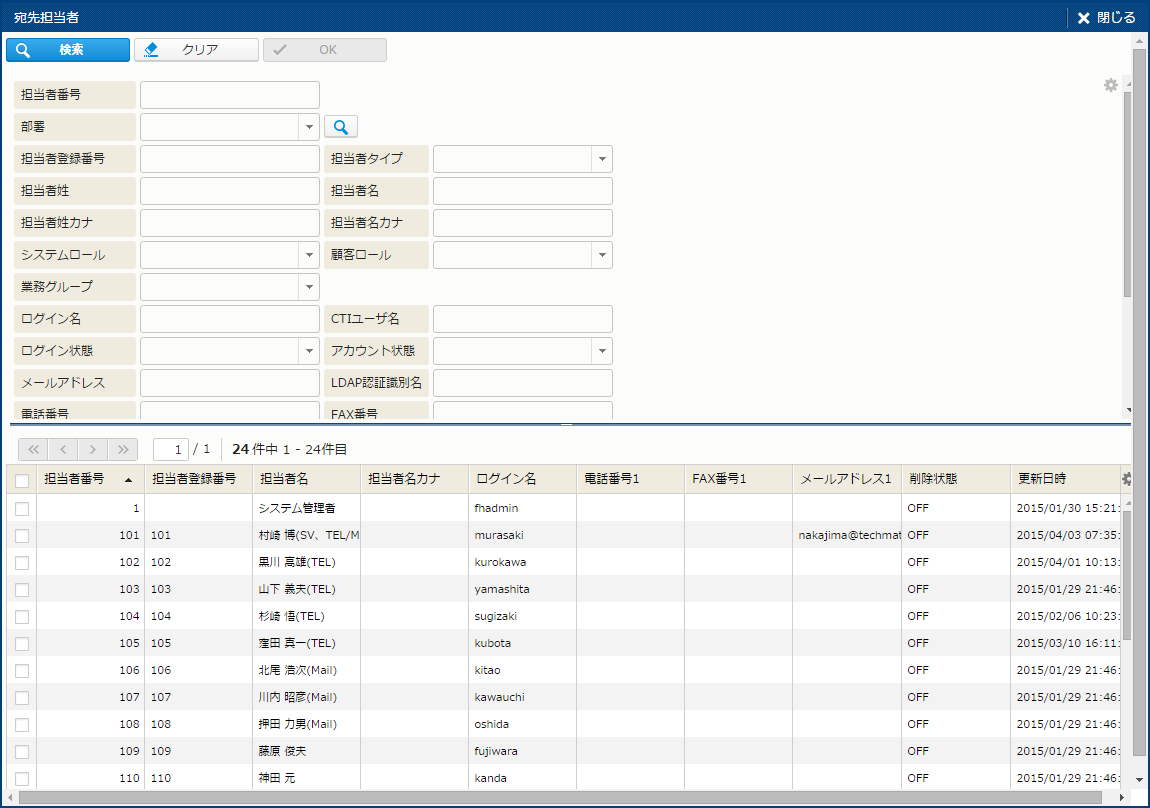Click the magnifier icon beside 部署 dropdown
The width and height of the screenshot is (1150, 808).
click(340, 127)
